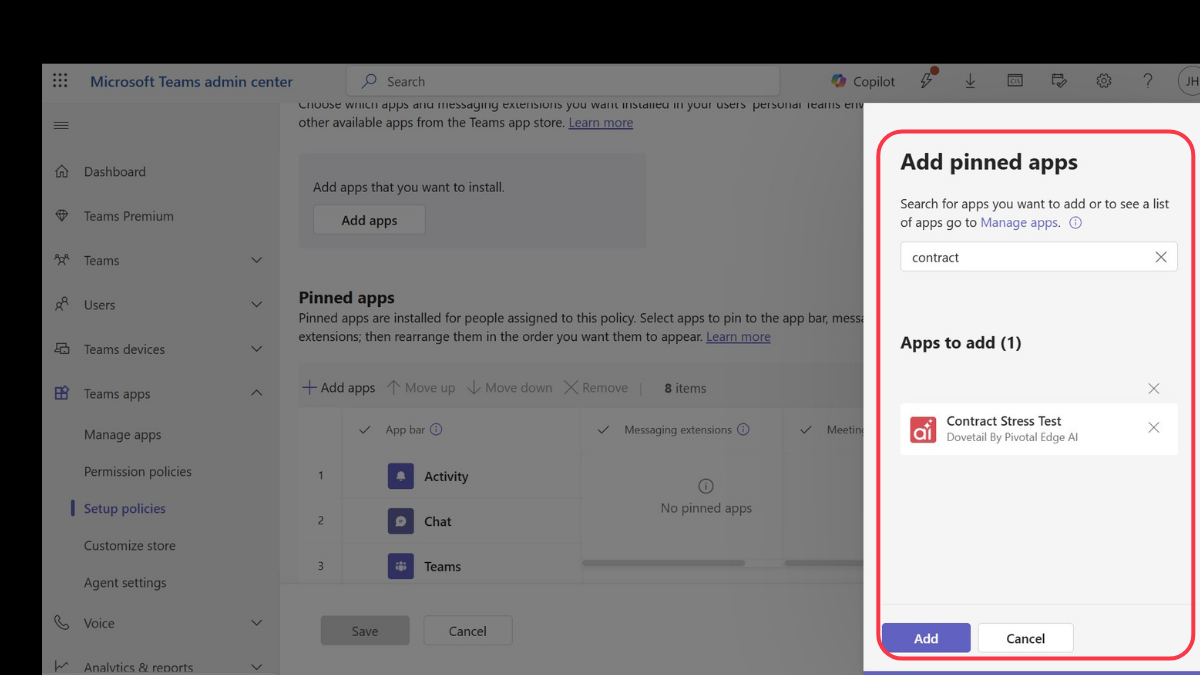This screenshot has height=675, width=1200.
Task: Open Manage apps in the sidebar
Action: point(122,435)
